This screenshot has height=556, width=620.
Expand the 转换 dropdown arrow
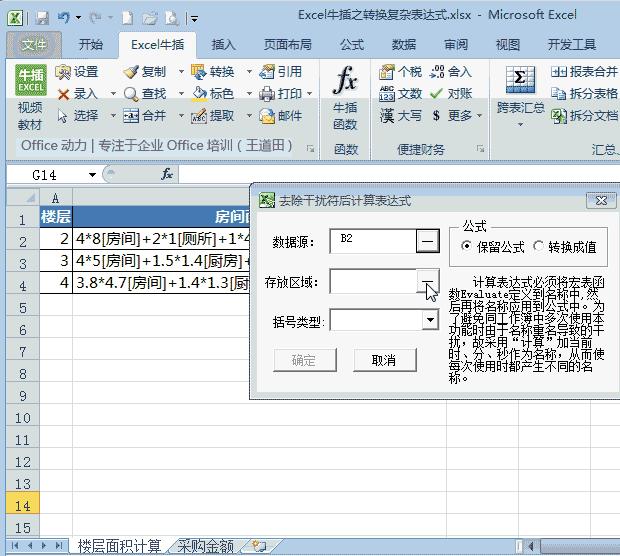(x=249, y=72)
